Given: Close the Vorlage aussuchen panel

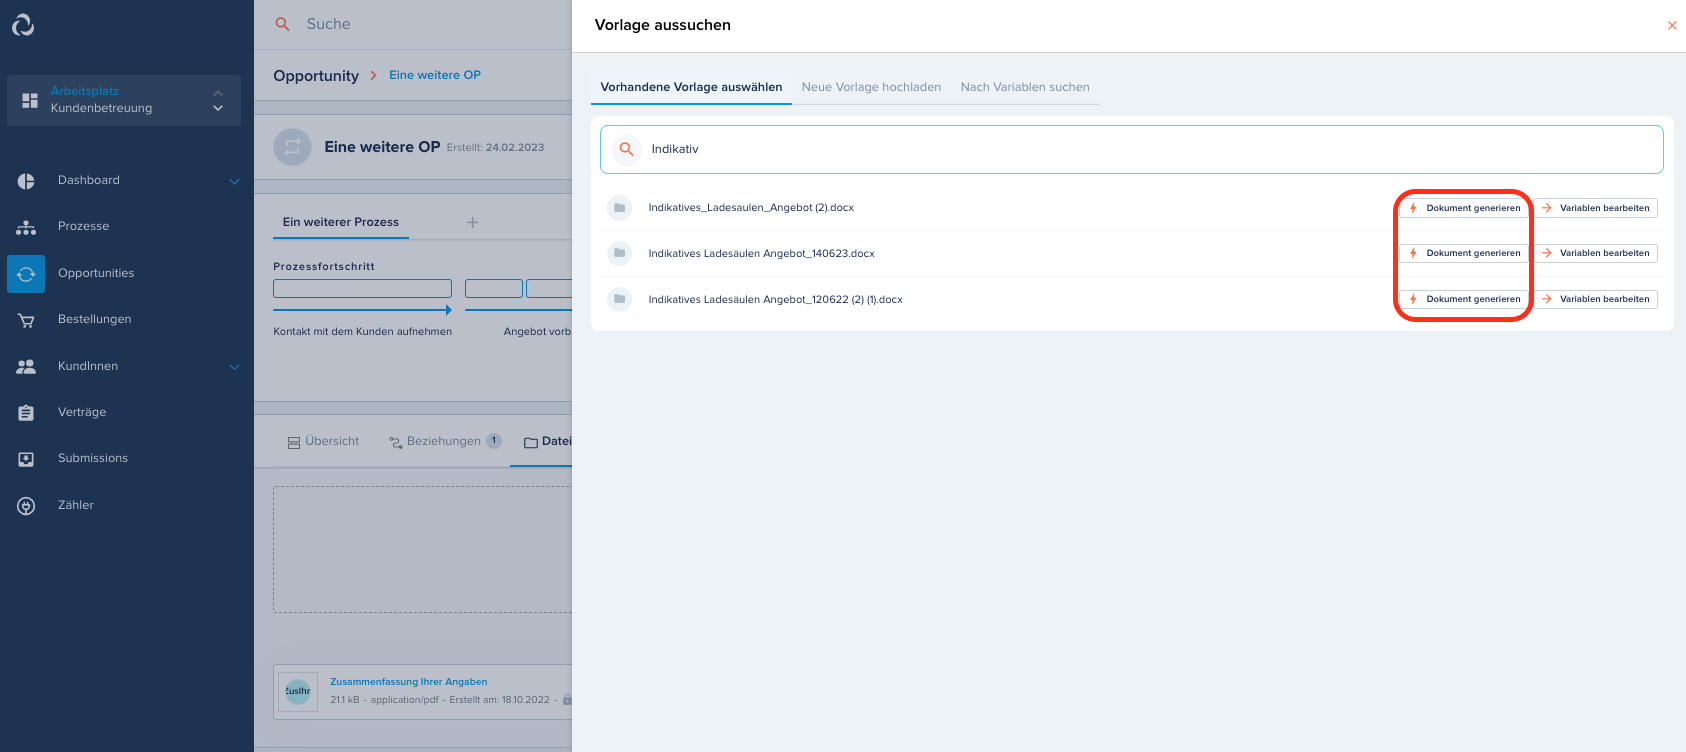Looking at the screenshot, I should pos(1672,26).
